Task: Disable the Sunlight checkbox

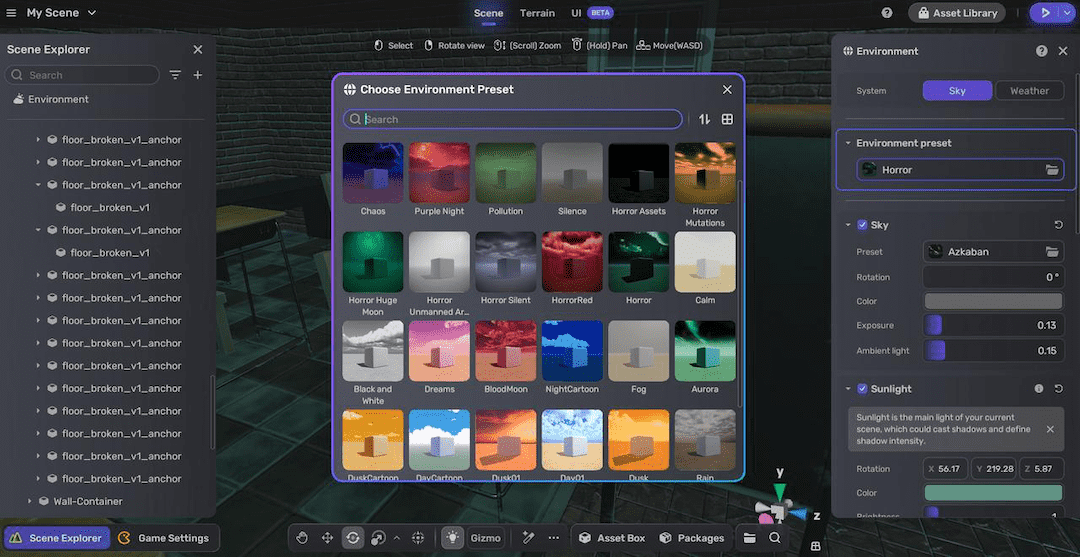Action: click(x=862, y=389)
